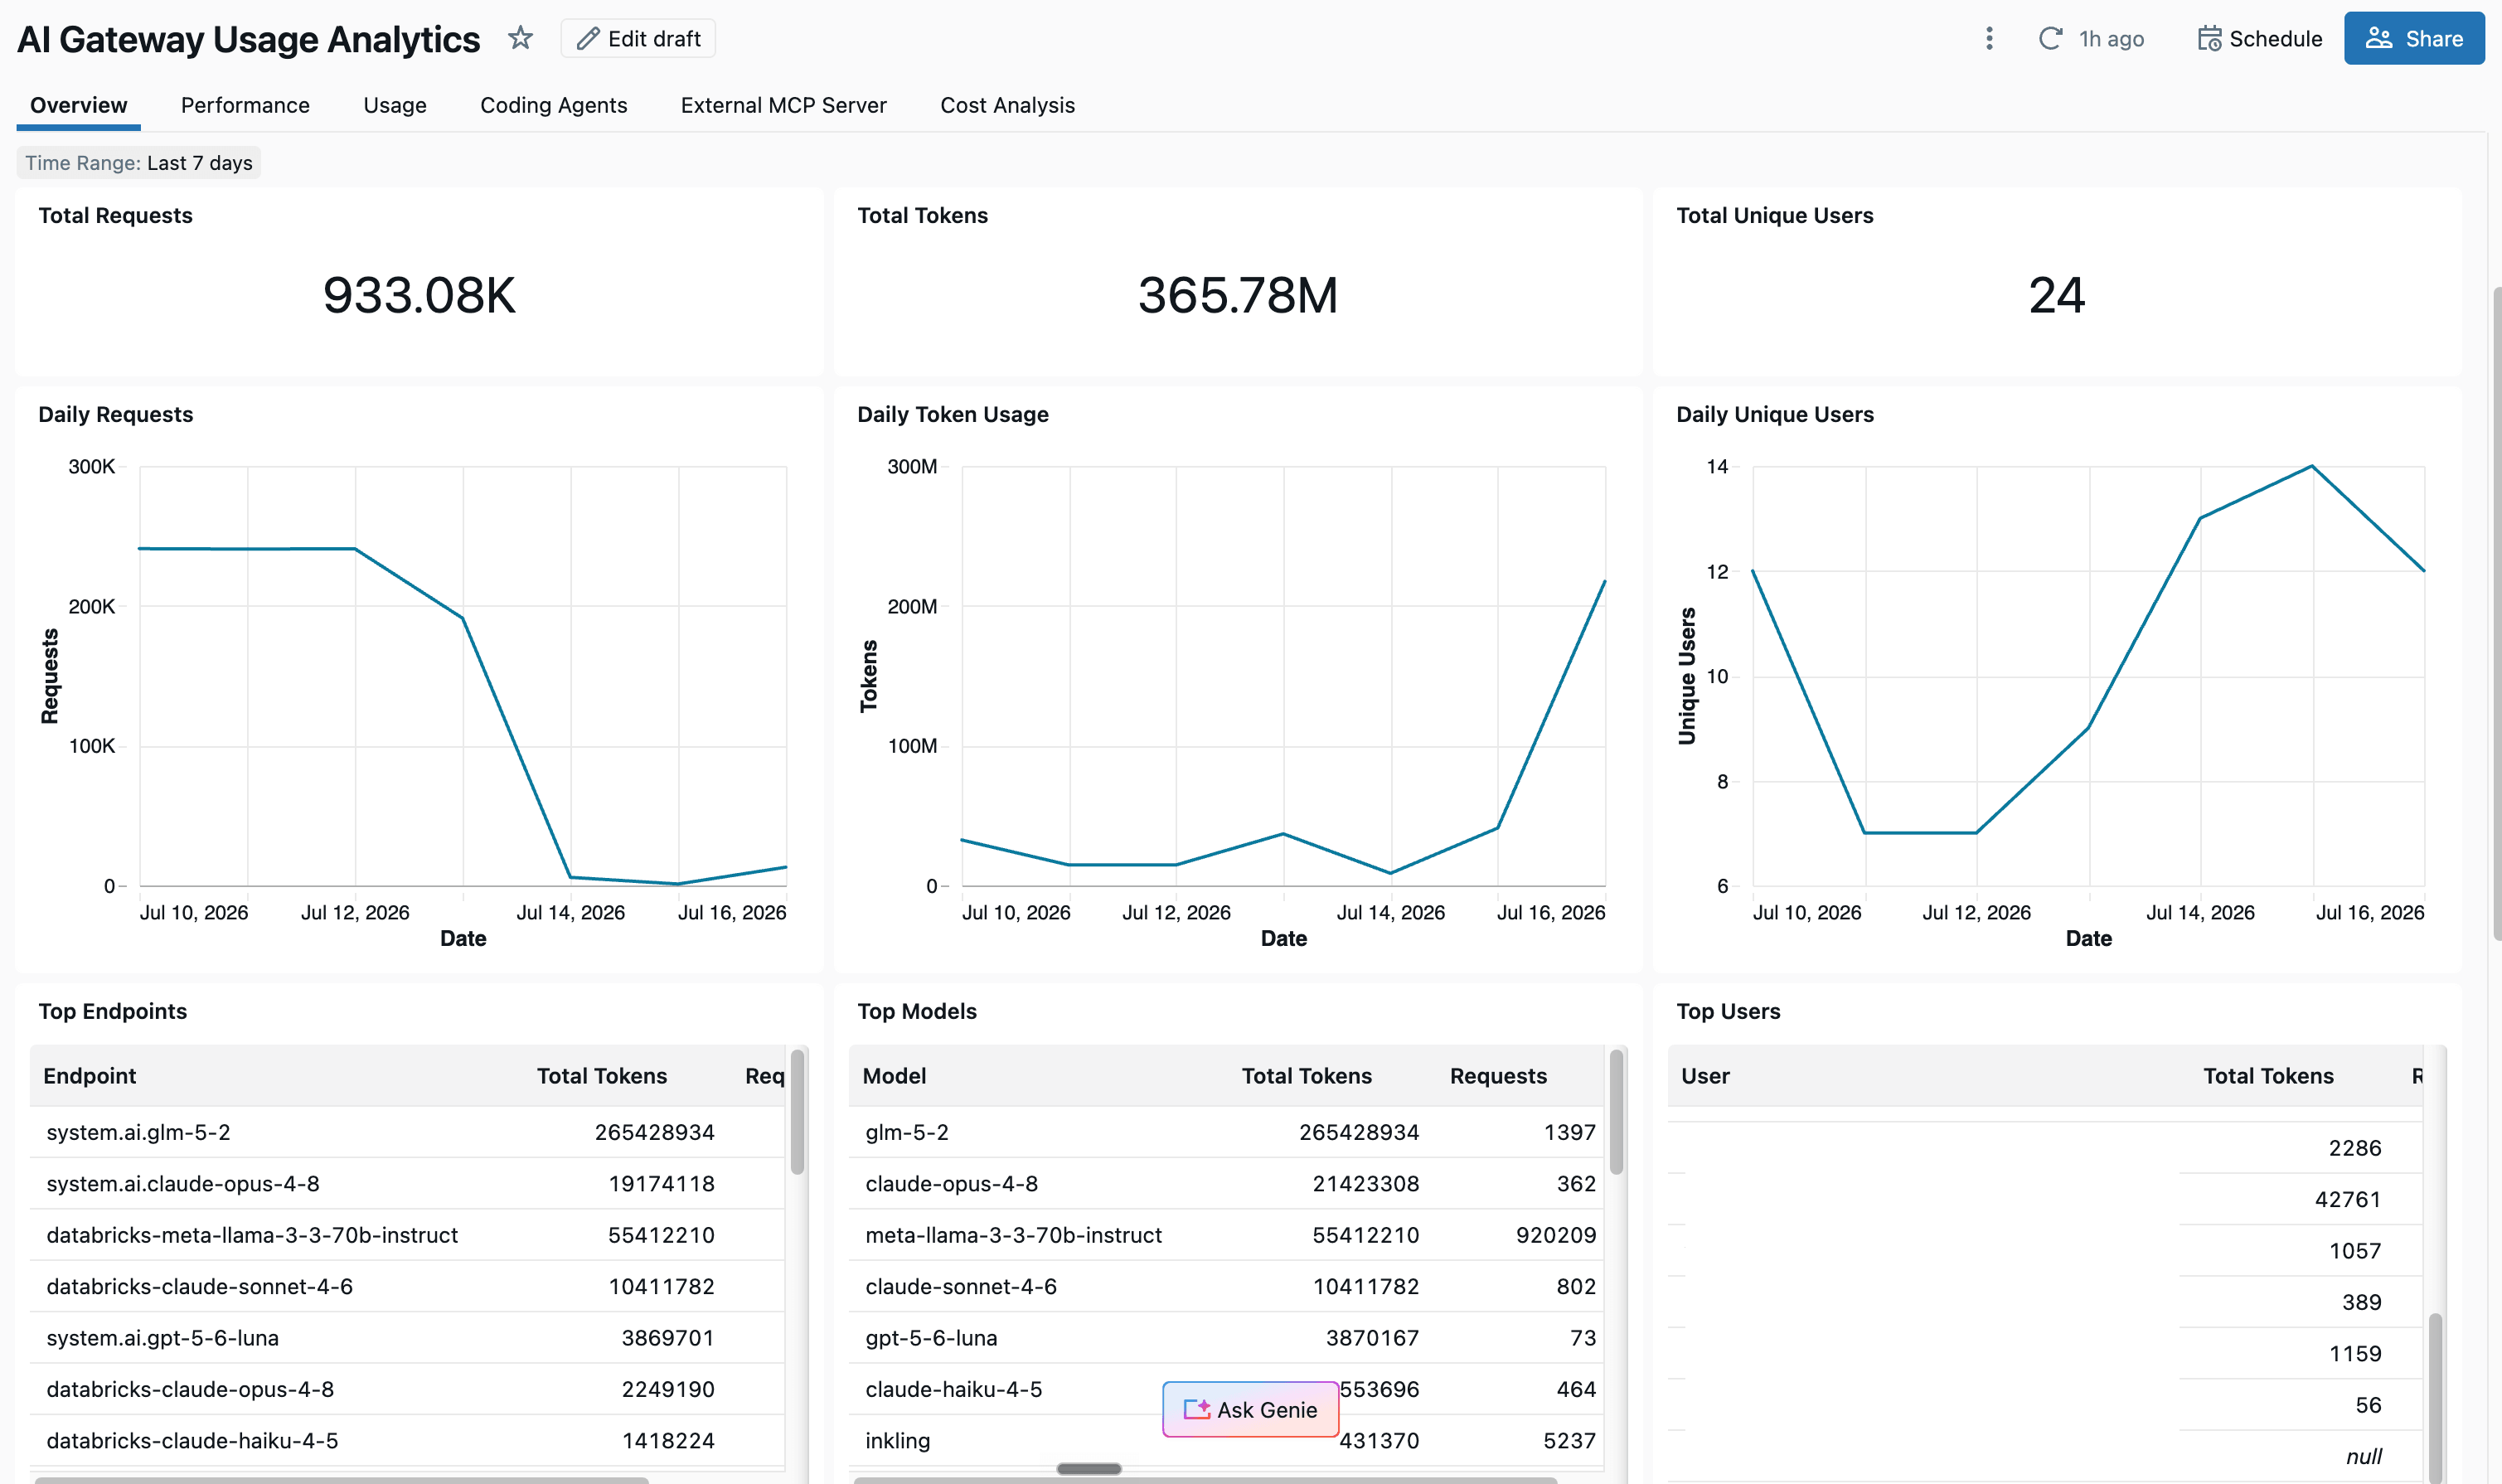The image size is (2502, 1484).
Task: Click the Top Models vertical scrollbar
Action: coord(1616,1111)
